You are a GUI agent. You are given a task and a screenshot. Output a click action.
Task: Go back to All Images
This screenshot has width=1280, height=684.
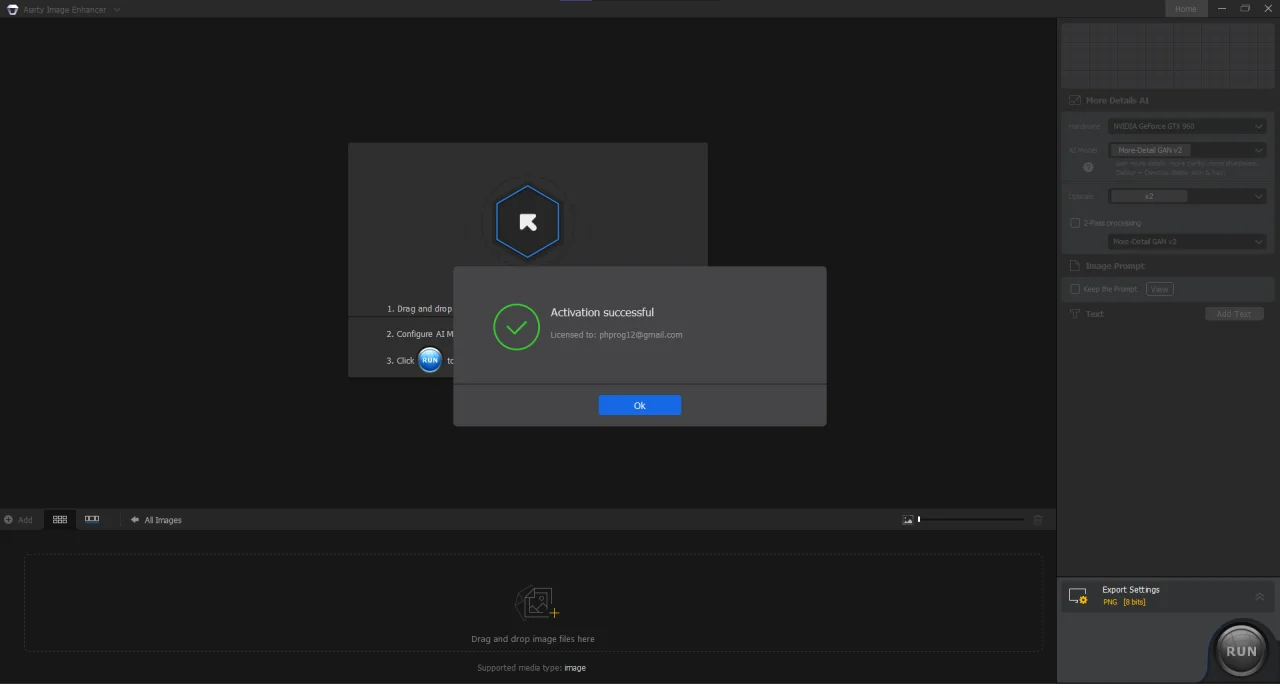point(156,520)
